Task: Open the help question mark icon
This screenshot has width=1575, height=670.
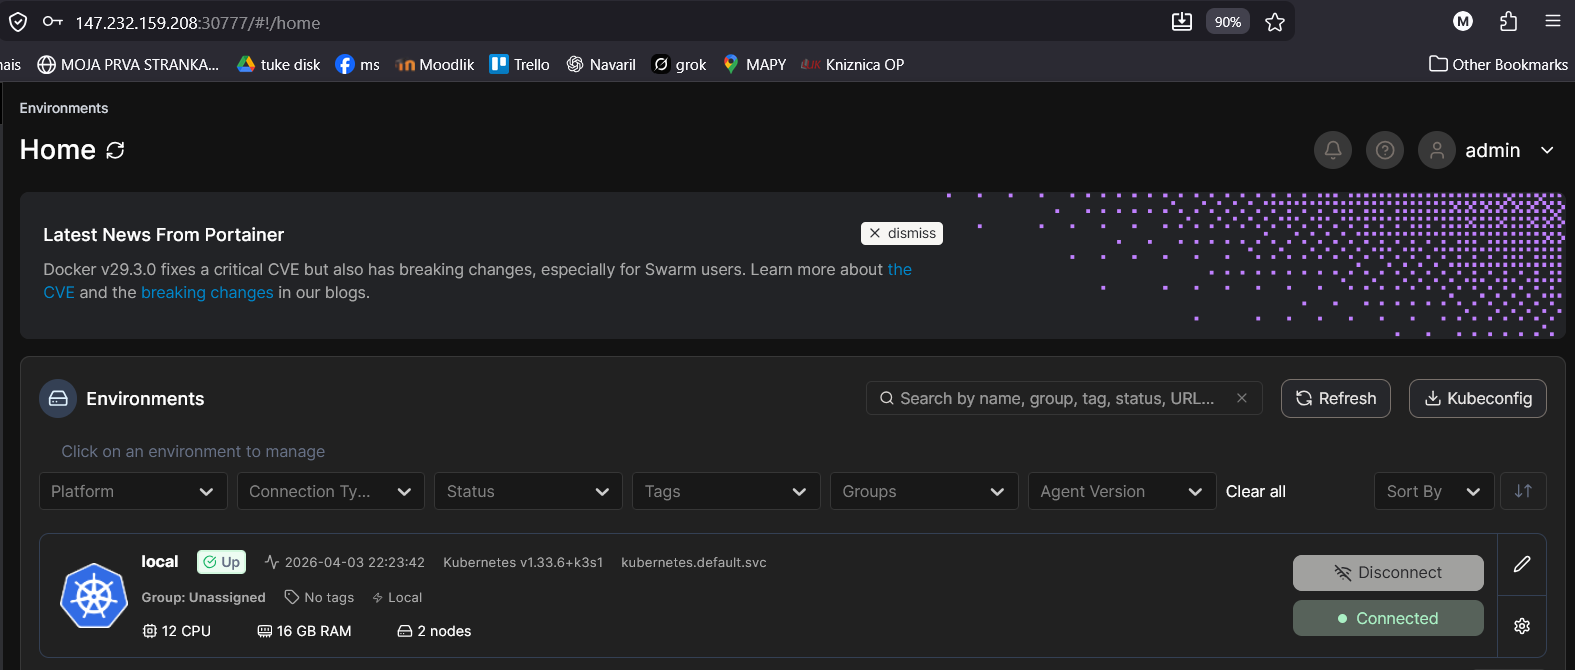Action: 1384,150
